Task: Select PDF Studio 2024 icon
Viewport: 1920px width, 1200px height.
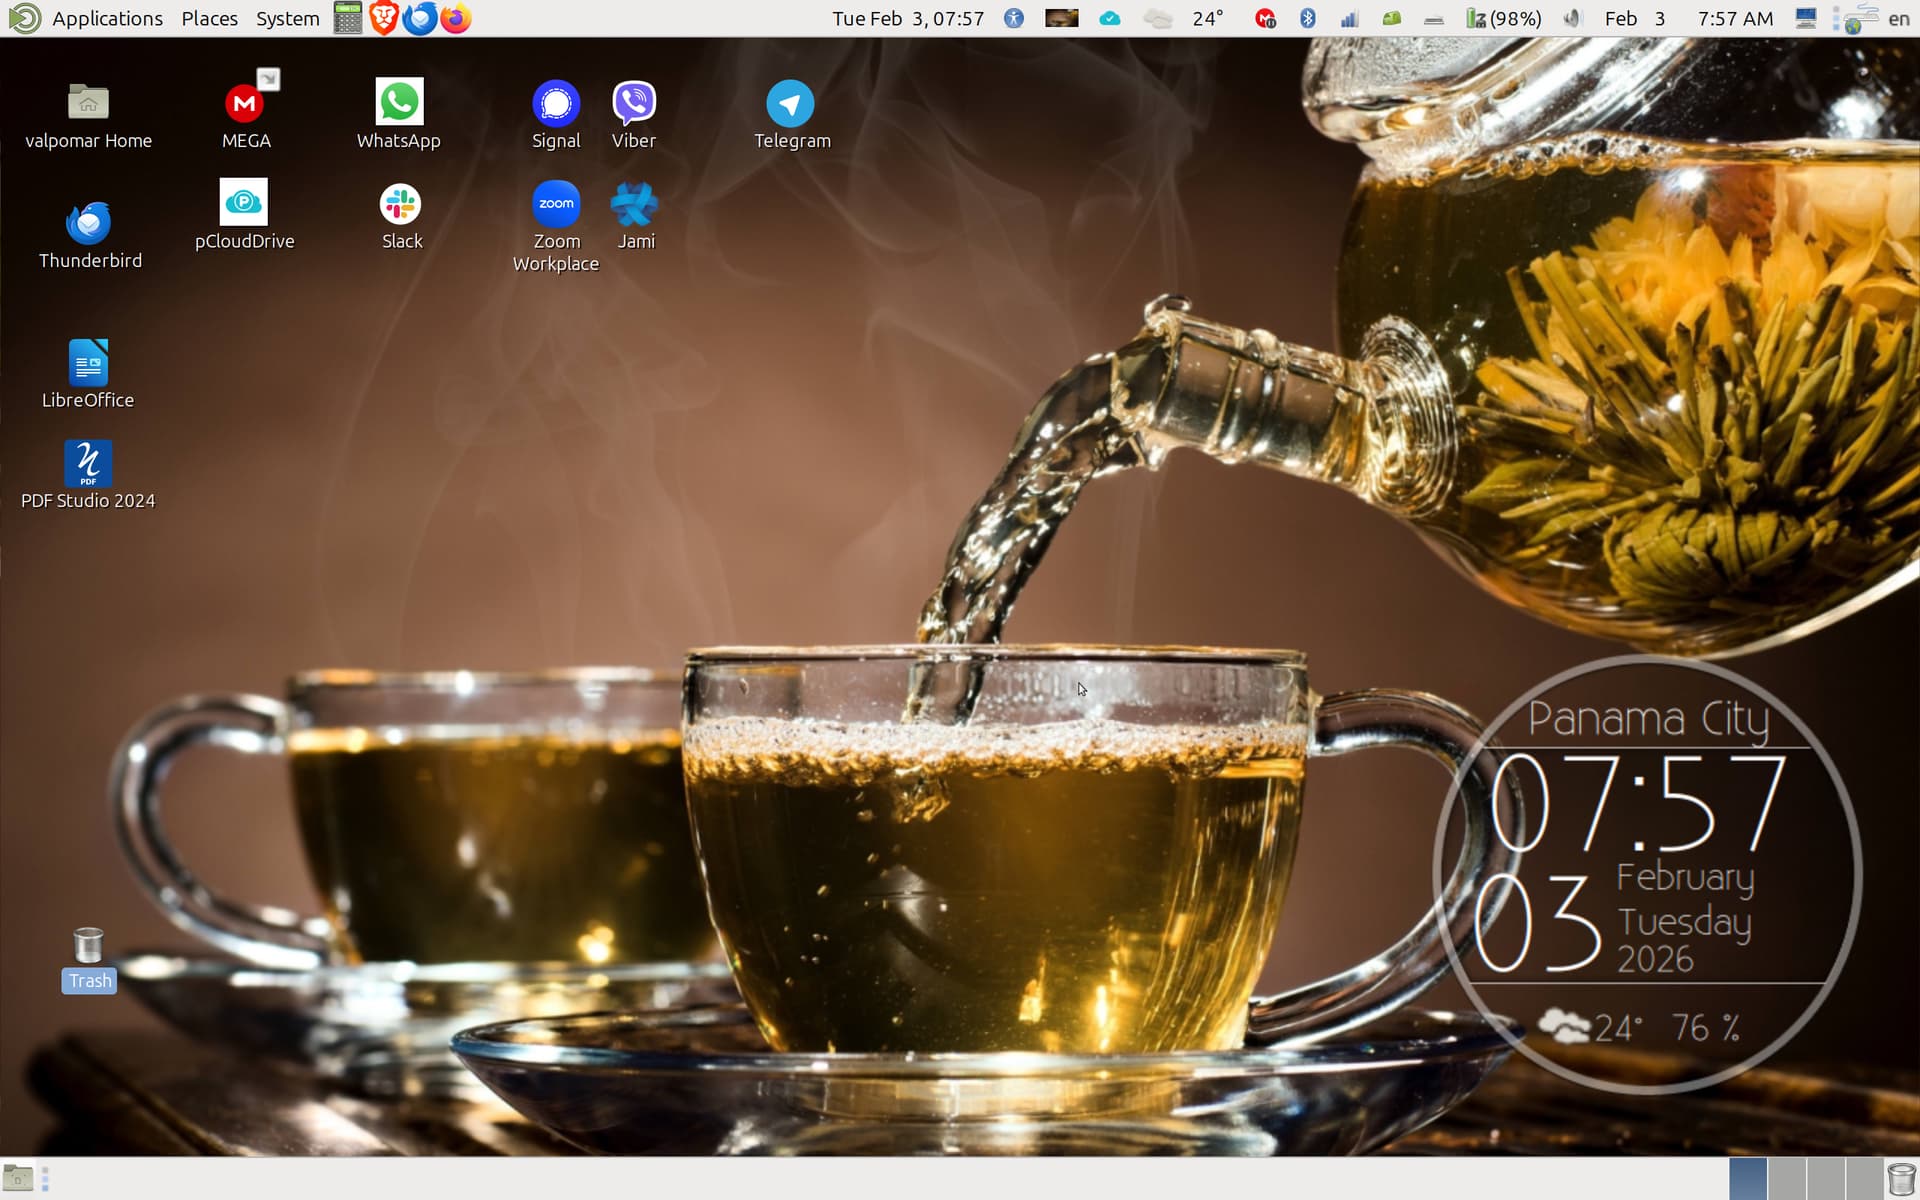Action: coord(88,465)
